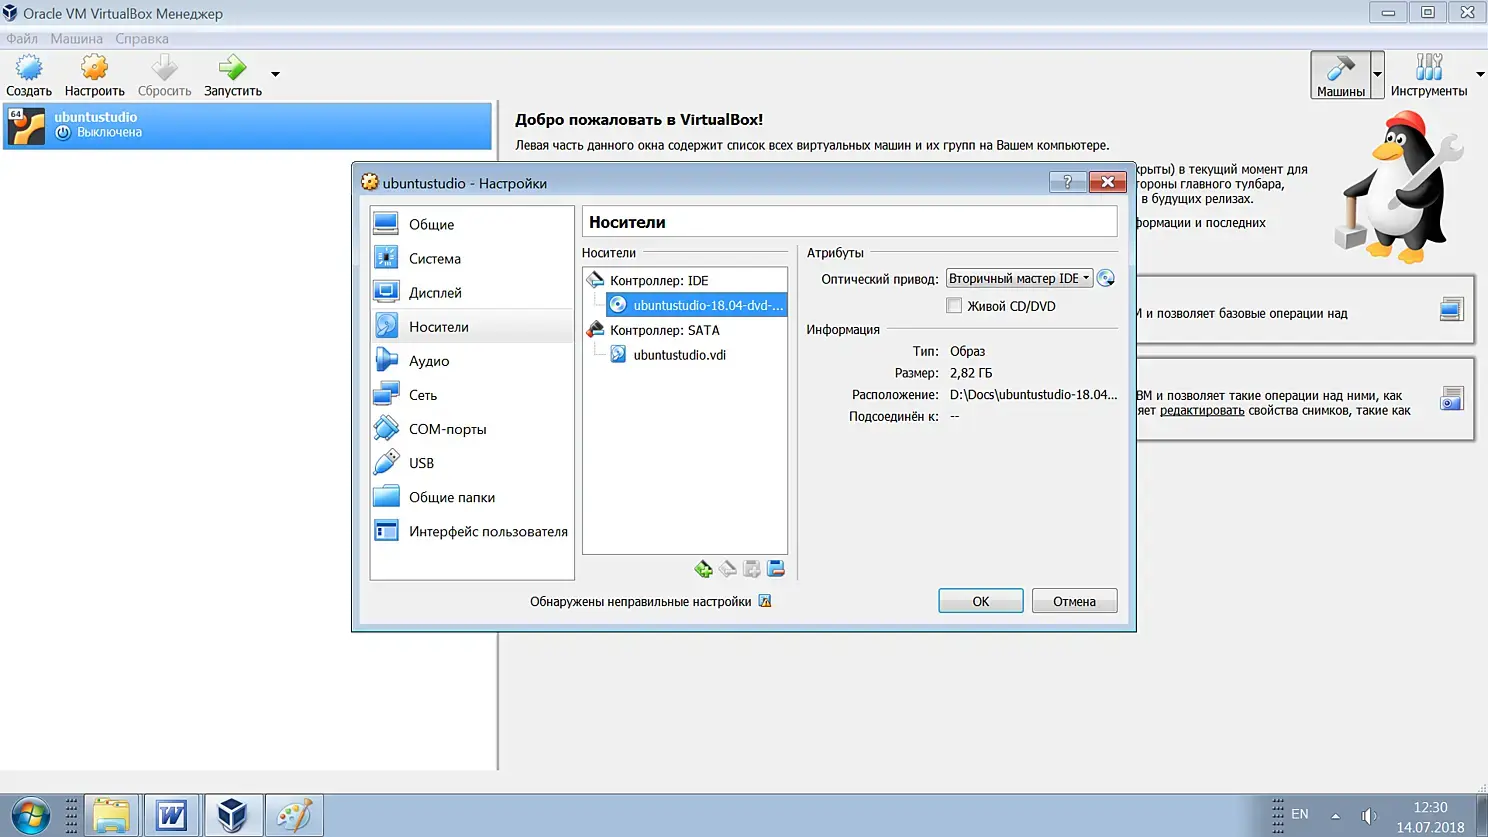Image resolution: width=1488 pixels, height=837 pixels.
Task: Open the Общие settings section
Action: (x=472, y=224)
